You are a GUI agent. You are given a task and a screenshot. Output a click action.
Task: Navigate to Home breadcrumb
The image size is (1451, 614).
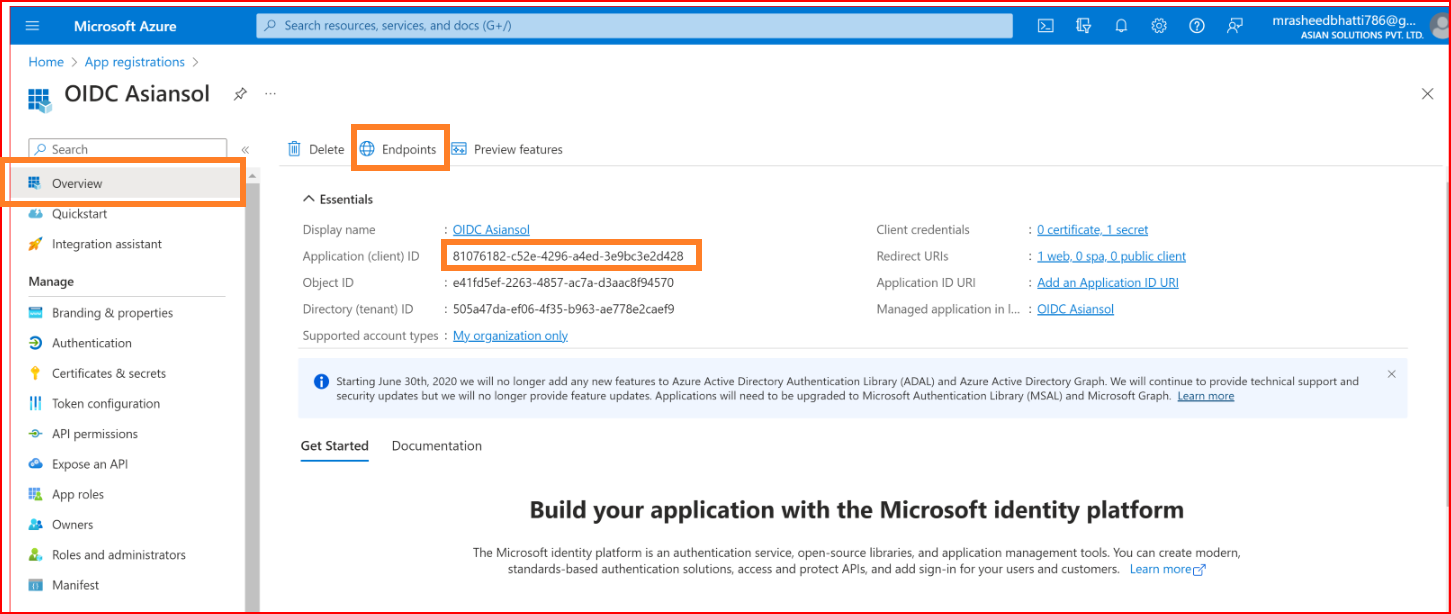[x=46, y=62]
